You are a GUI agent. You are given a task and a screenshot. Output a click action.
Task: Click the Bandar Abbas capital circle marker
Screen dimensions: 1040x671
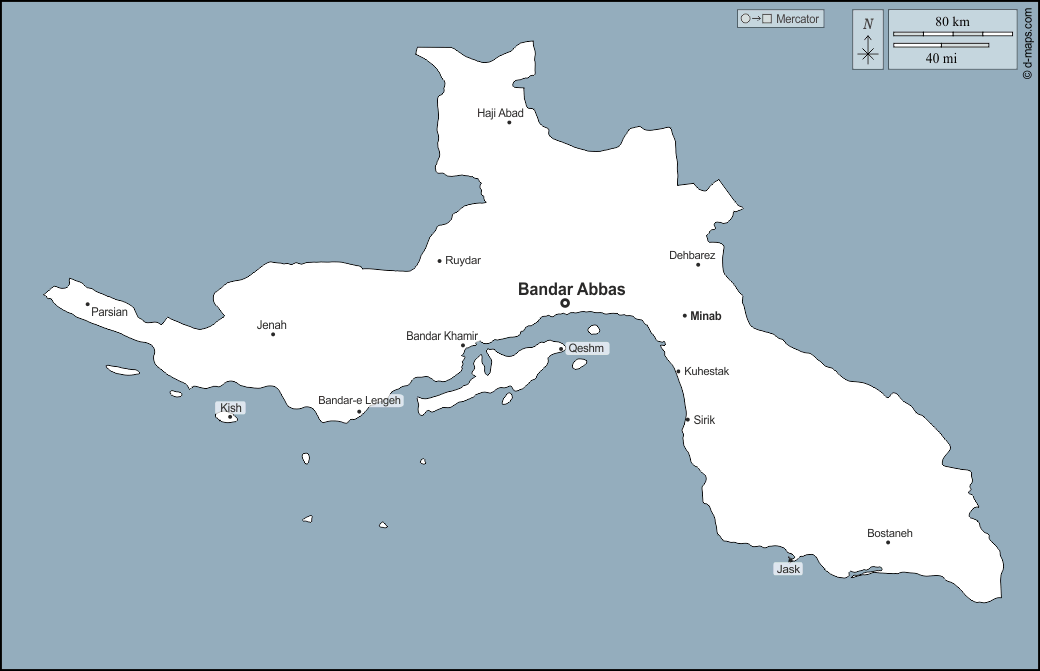point(565,303)
